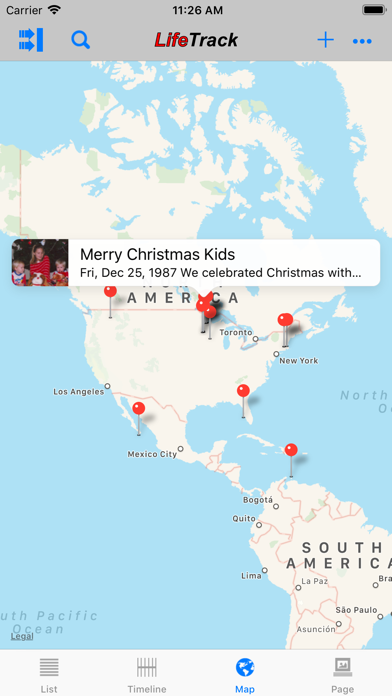Viewport: 392px width, 696px height.
Task: Open the more options ellipsis menu
Action: click(362, 41)
